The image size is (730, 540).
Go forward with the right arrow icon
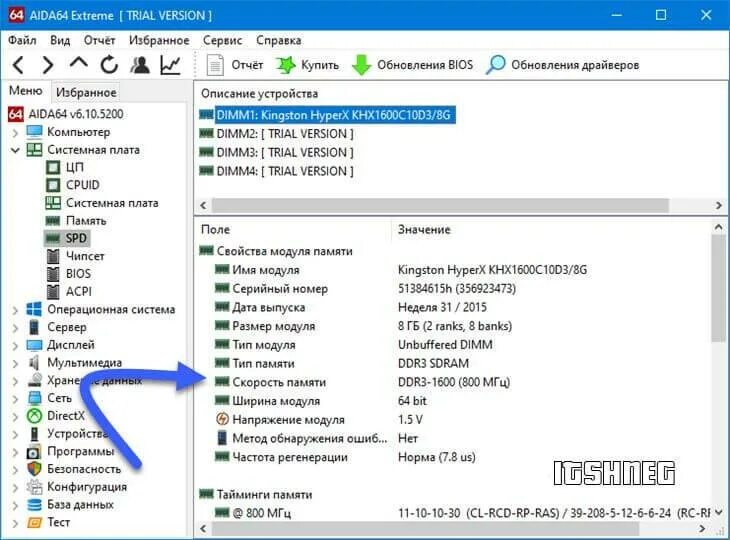(48, 65)
